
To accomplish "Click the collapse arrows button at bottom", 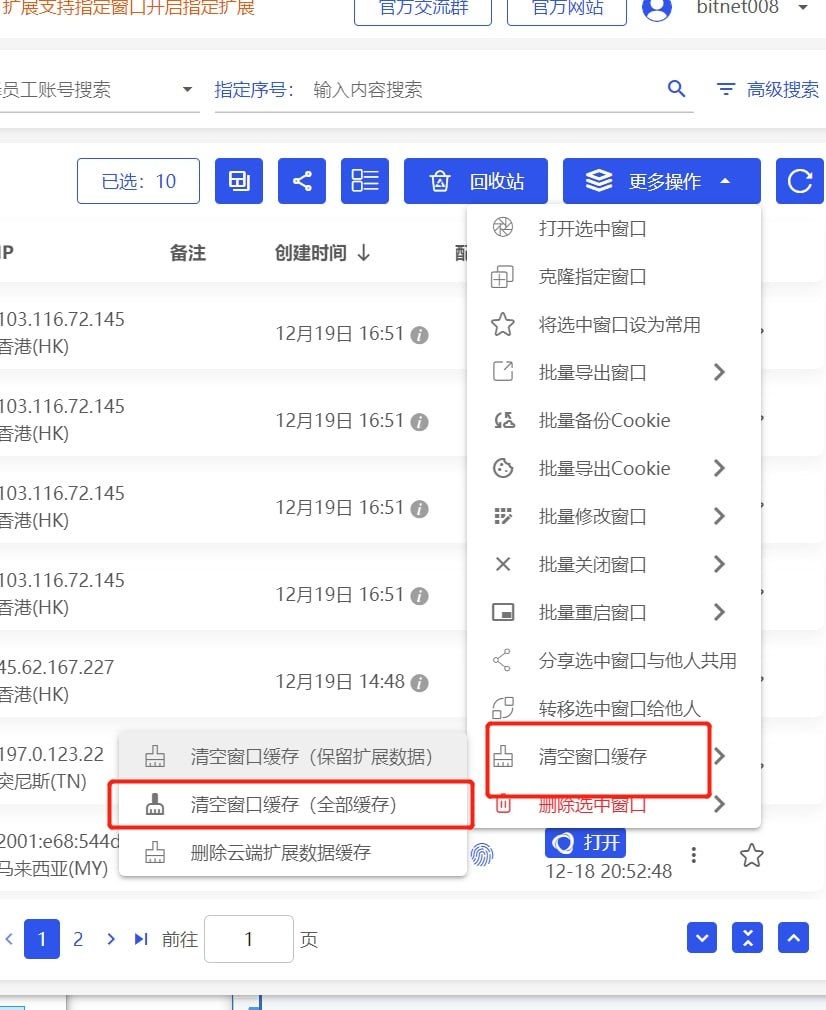I will tap(747, 938).
